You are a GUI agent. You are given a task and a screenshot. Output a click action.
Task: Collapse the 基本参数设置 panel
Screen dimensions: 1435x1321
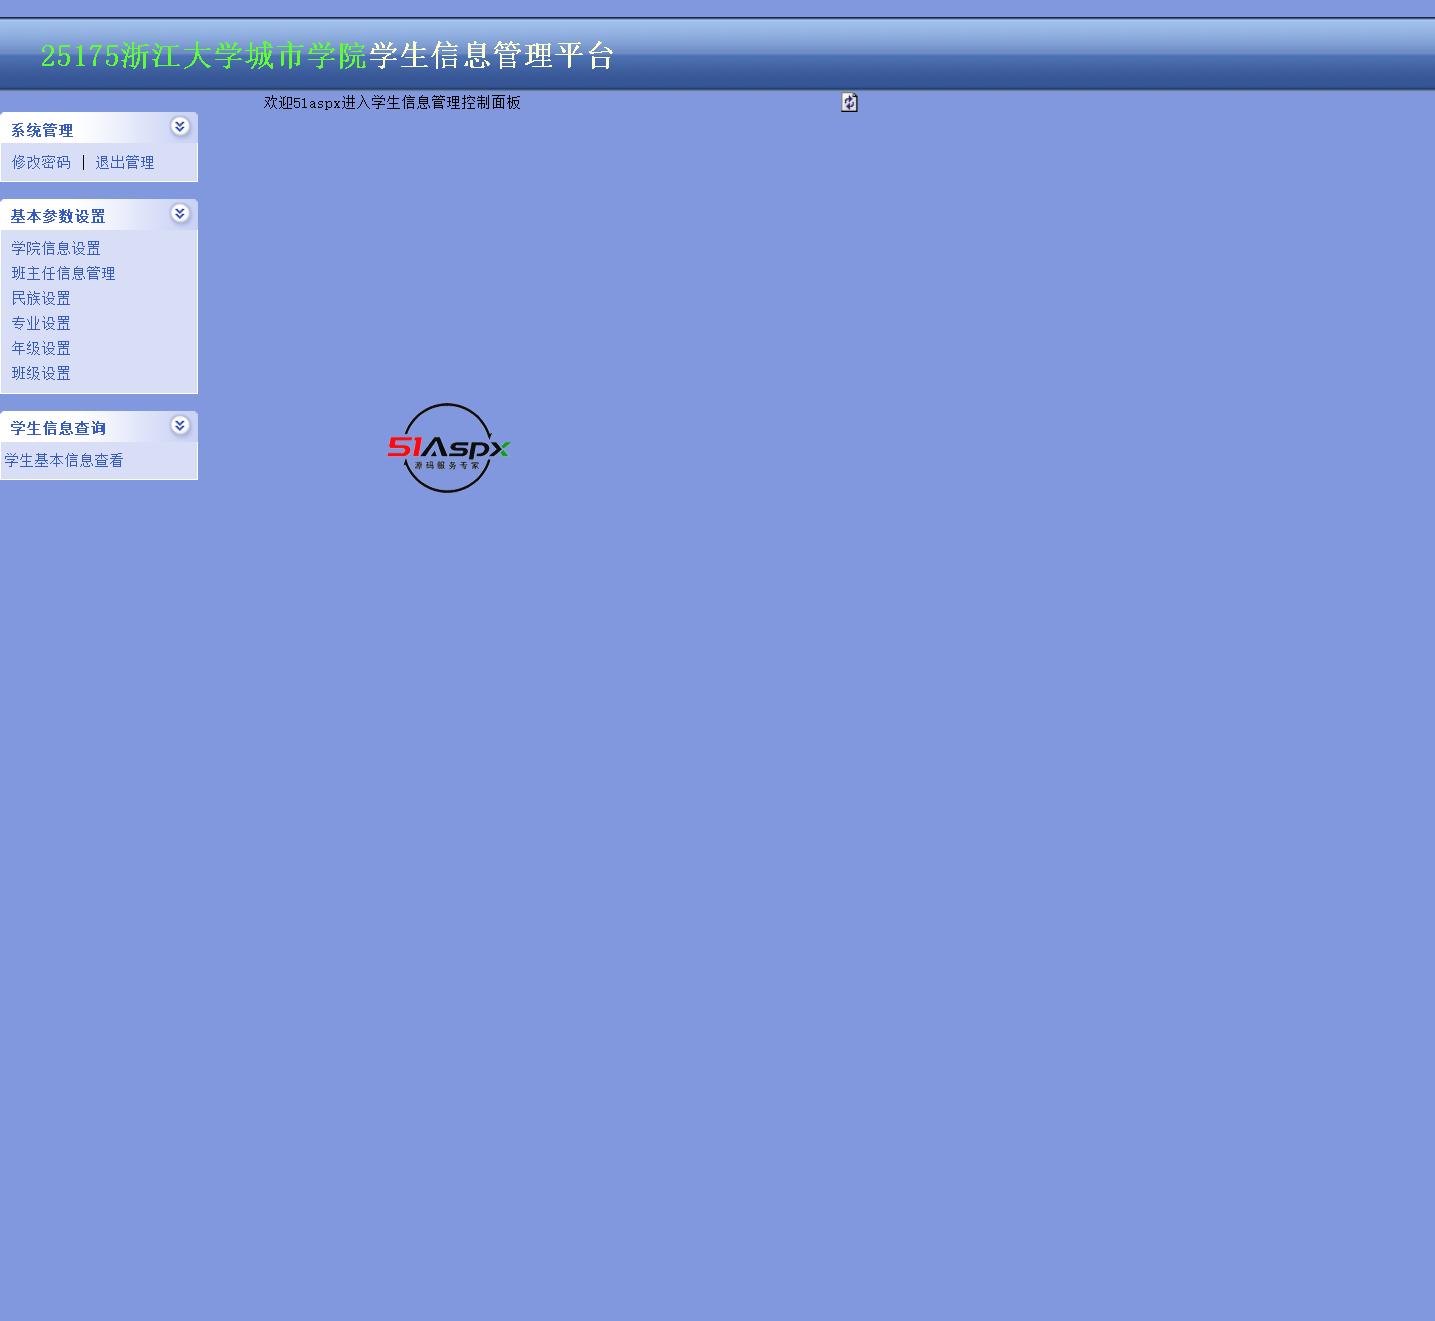(180, 213)
